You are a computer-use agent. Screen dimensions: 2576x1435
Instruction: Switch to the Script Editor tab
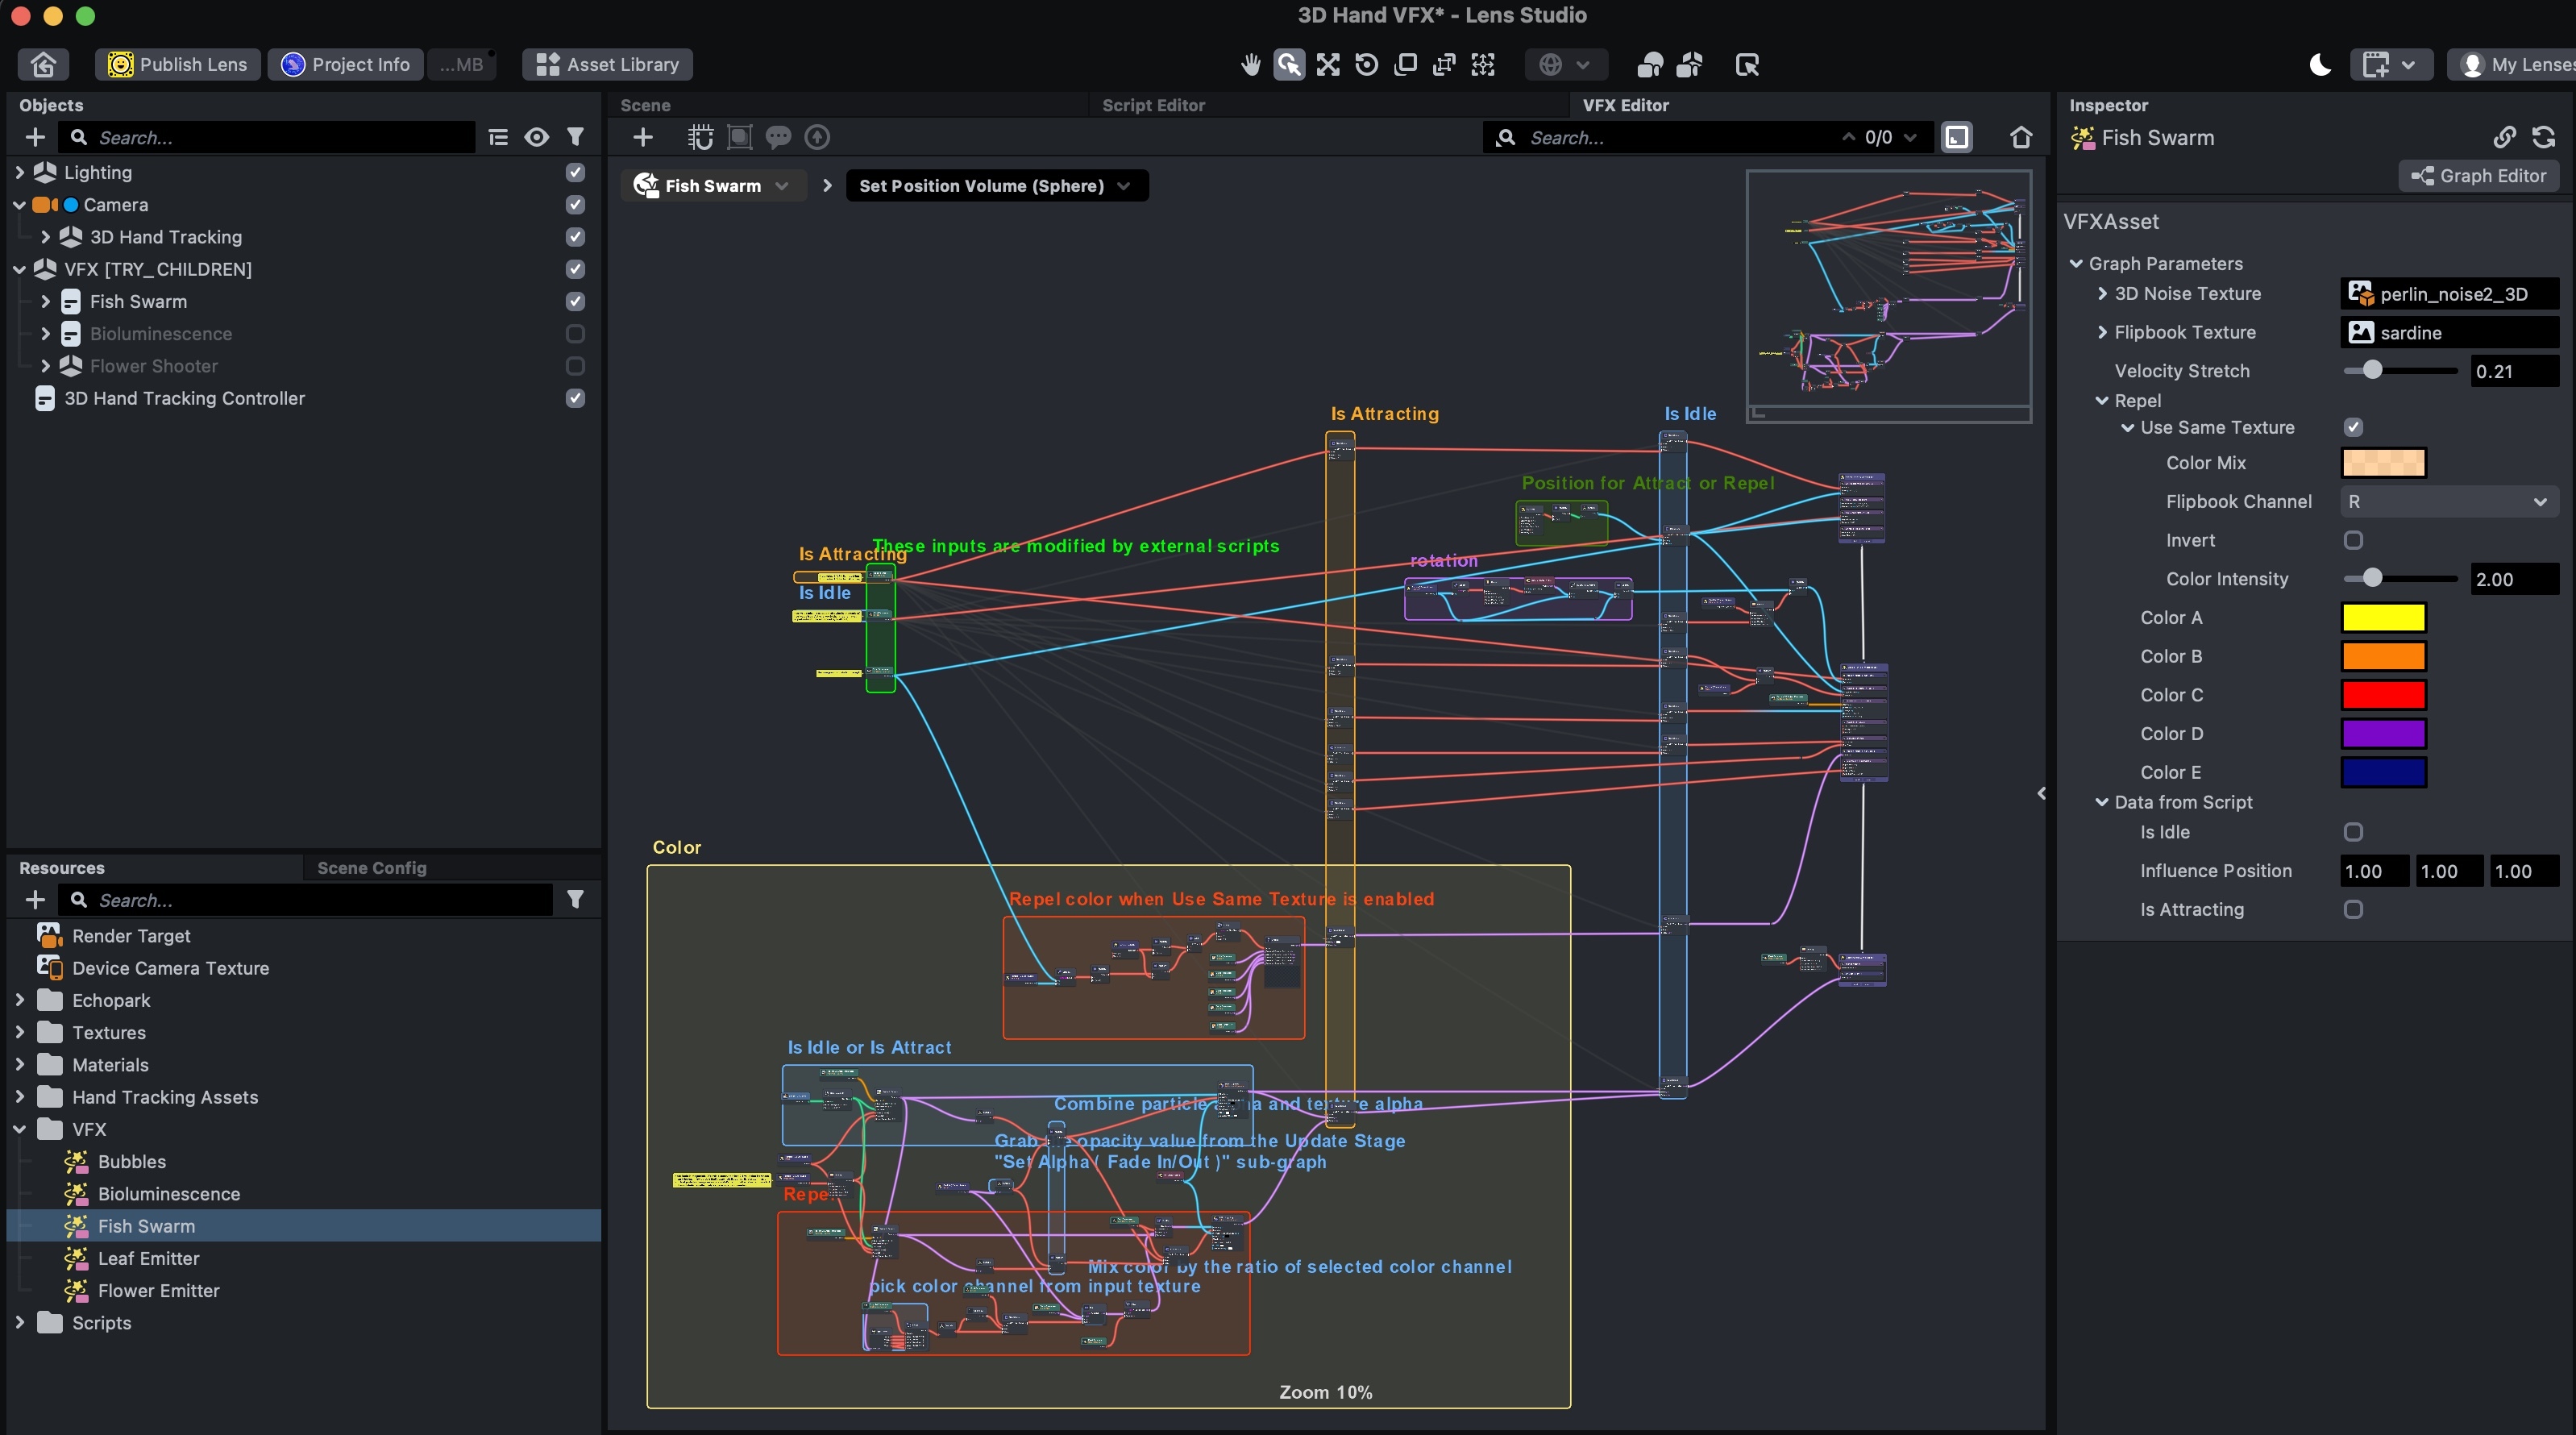[1153, 105]
